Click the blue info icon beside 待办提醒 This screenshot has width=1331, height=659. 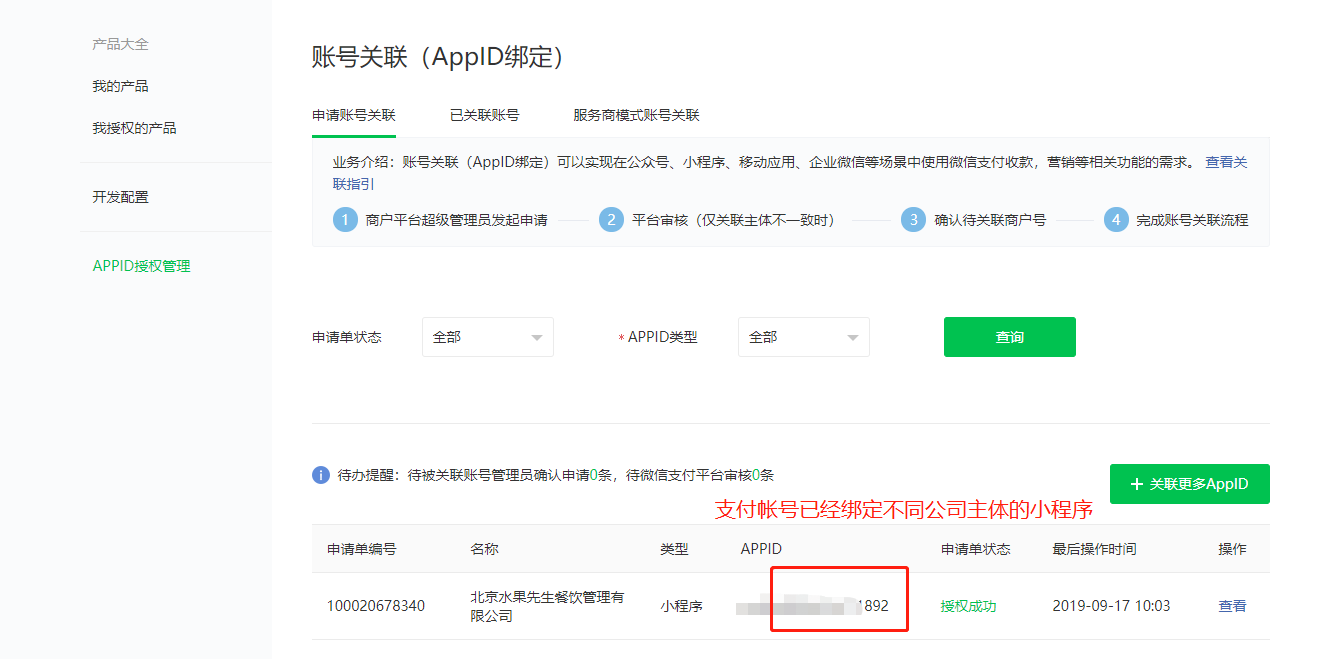pyautogui.click(x=321, y=475)
